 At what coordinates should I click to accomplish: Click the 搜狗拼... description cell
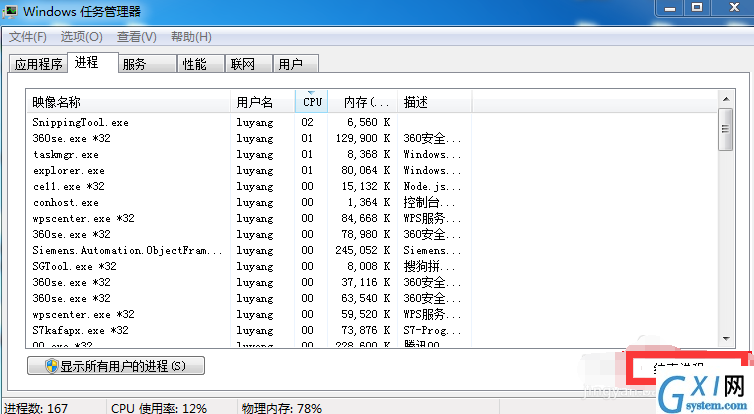[429, 266]
